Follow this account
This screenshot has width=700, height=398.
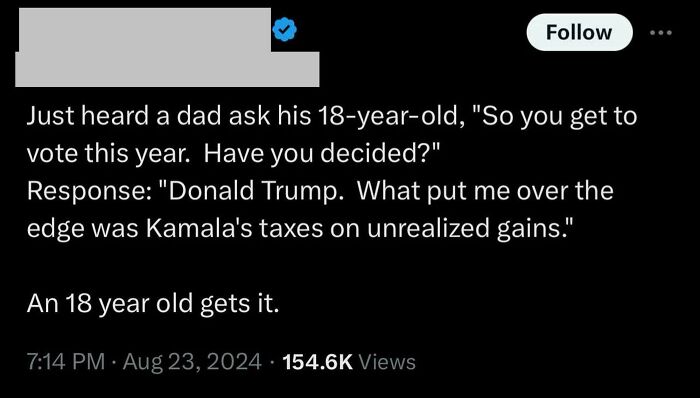(x=579, y=32)
